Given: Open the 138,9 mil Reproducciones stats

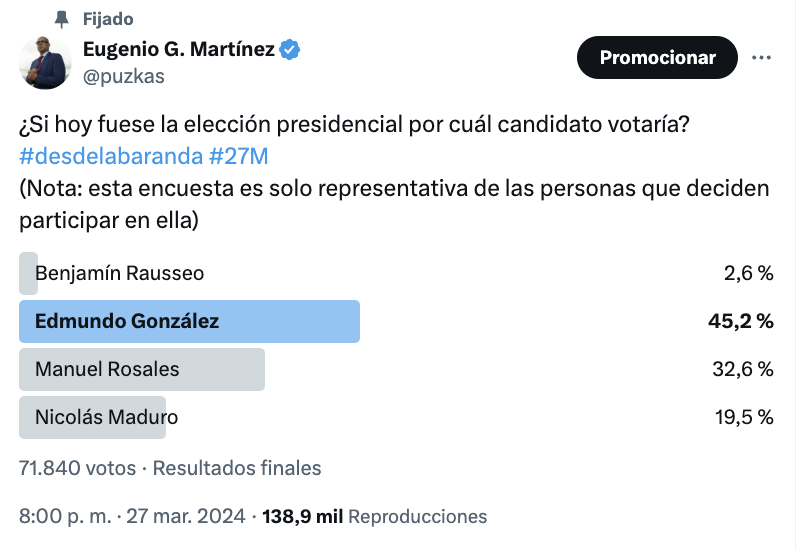Looking at the screenshot, I should coord(374,516).
